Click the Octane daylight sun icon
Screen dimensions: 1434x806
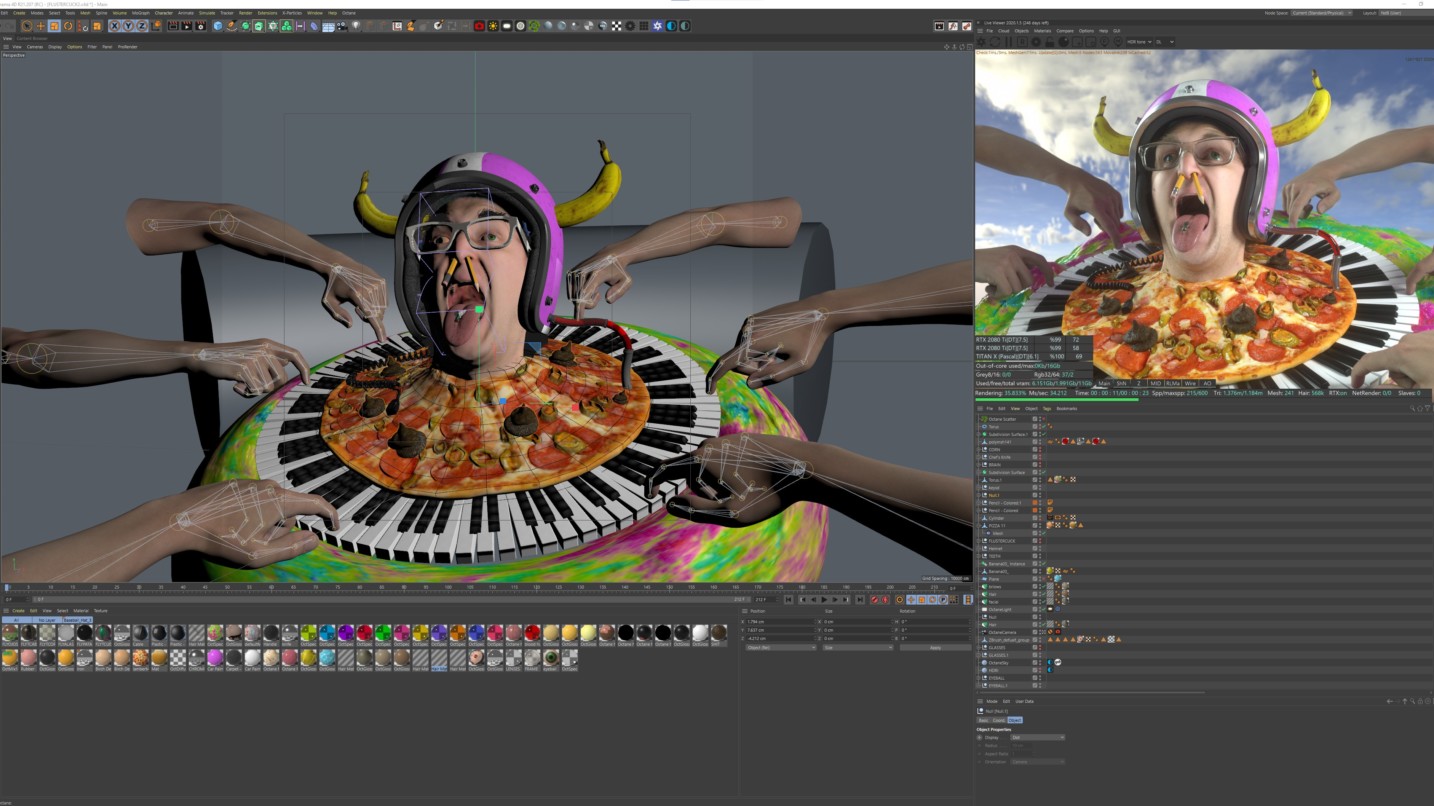(493, 26)
